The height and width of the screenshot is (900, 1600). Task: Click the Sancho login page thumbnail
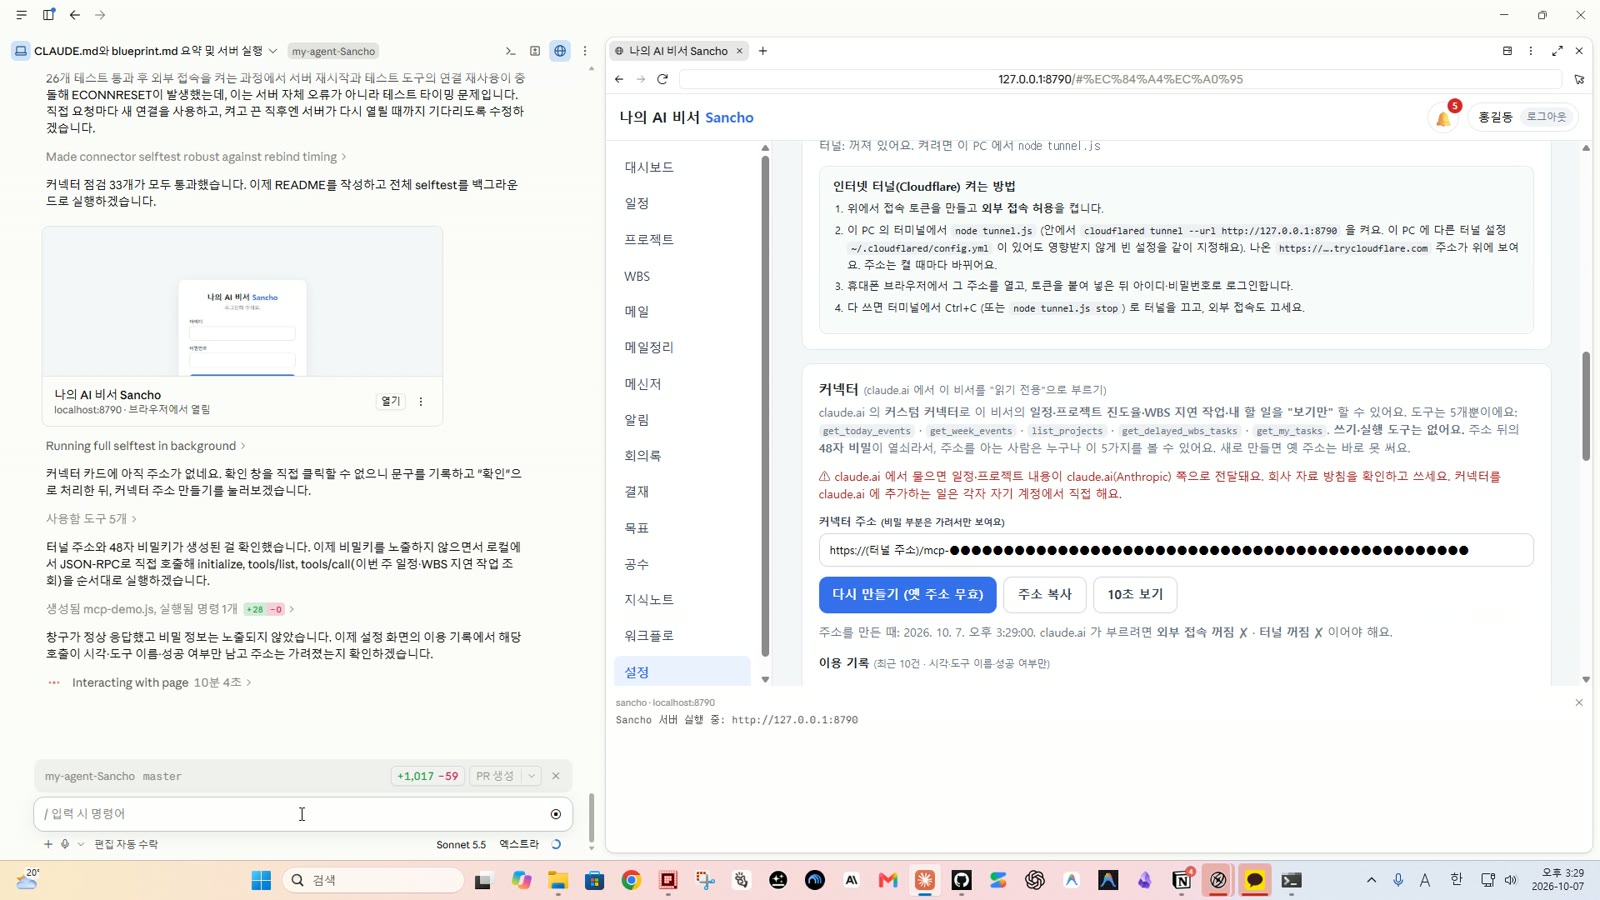point(242,302)
